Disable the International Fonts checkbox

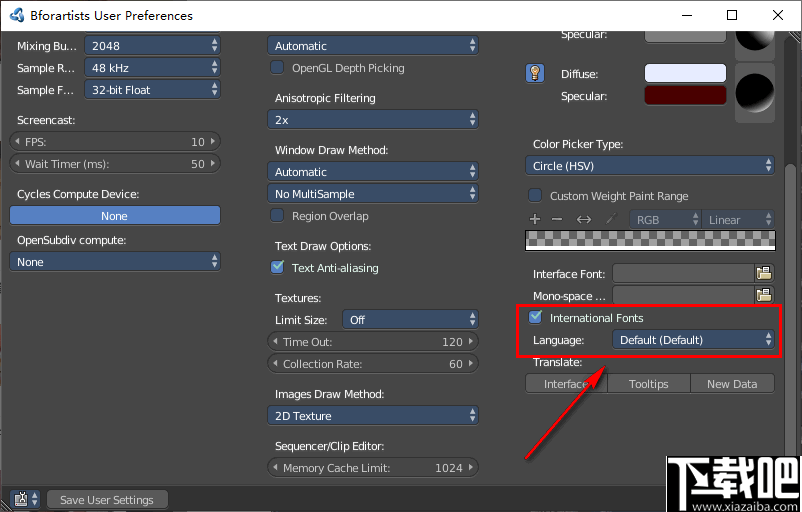(x=536, y=318)
